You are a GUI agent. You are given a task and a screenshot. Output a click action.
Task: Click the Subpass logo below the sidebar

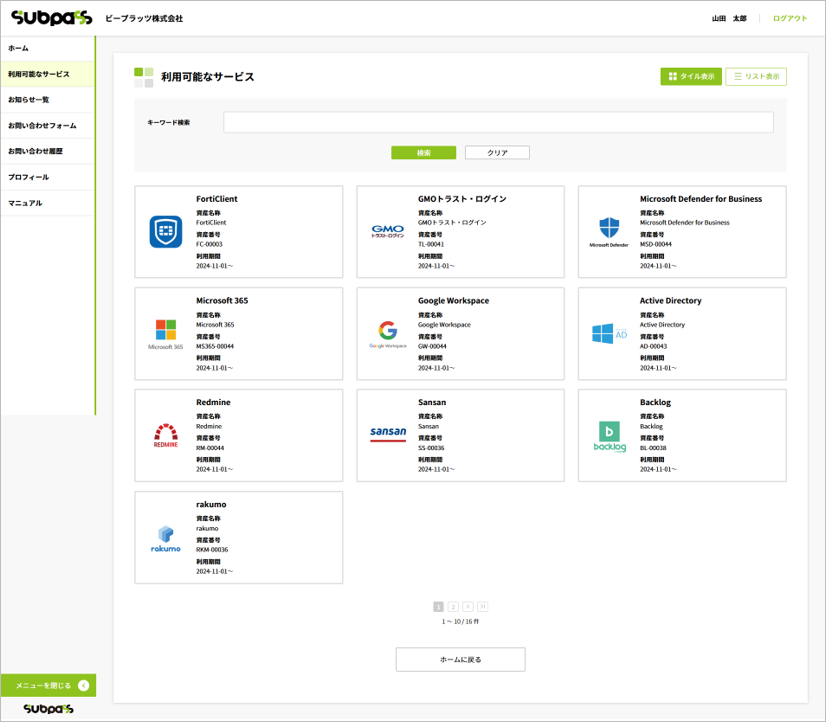48,709
